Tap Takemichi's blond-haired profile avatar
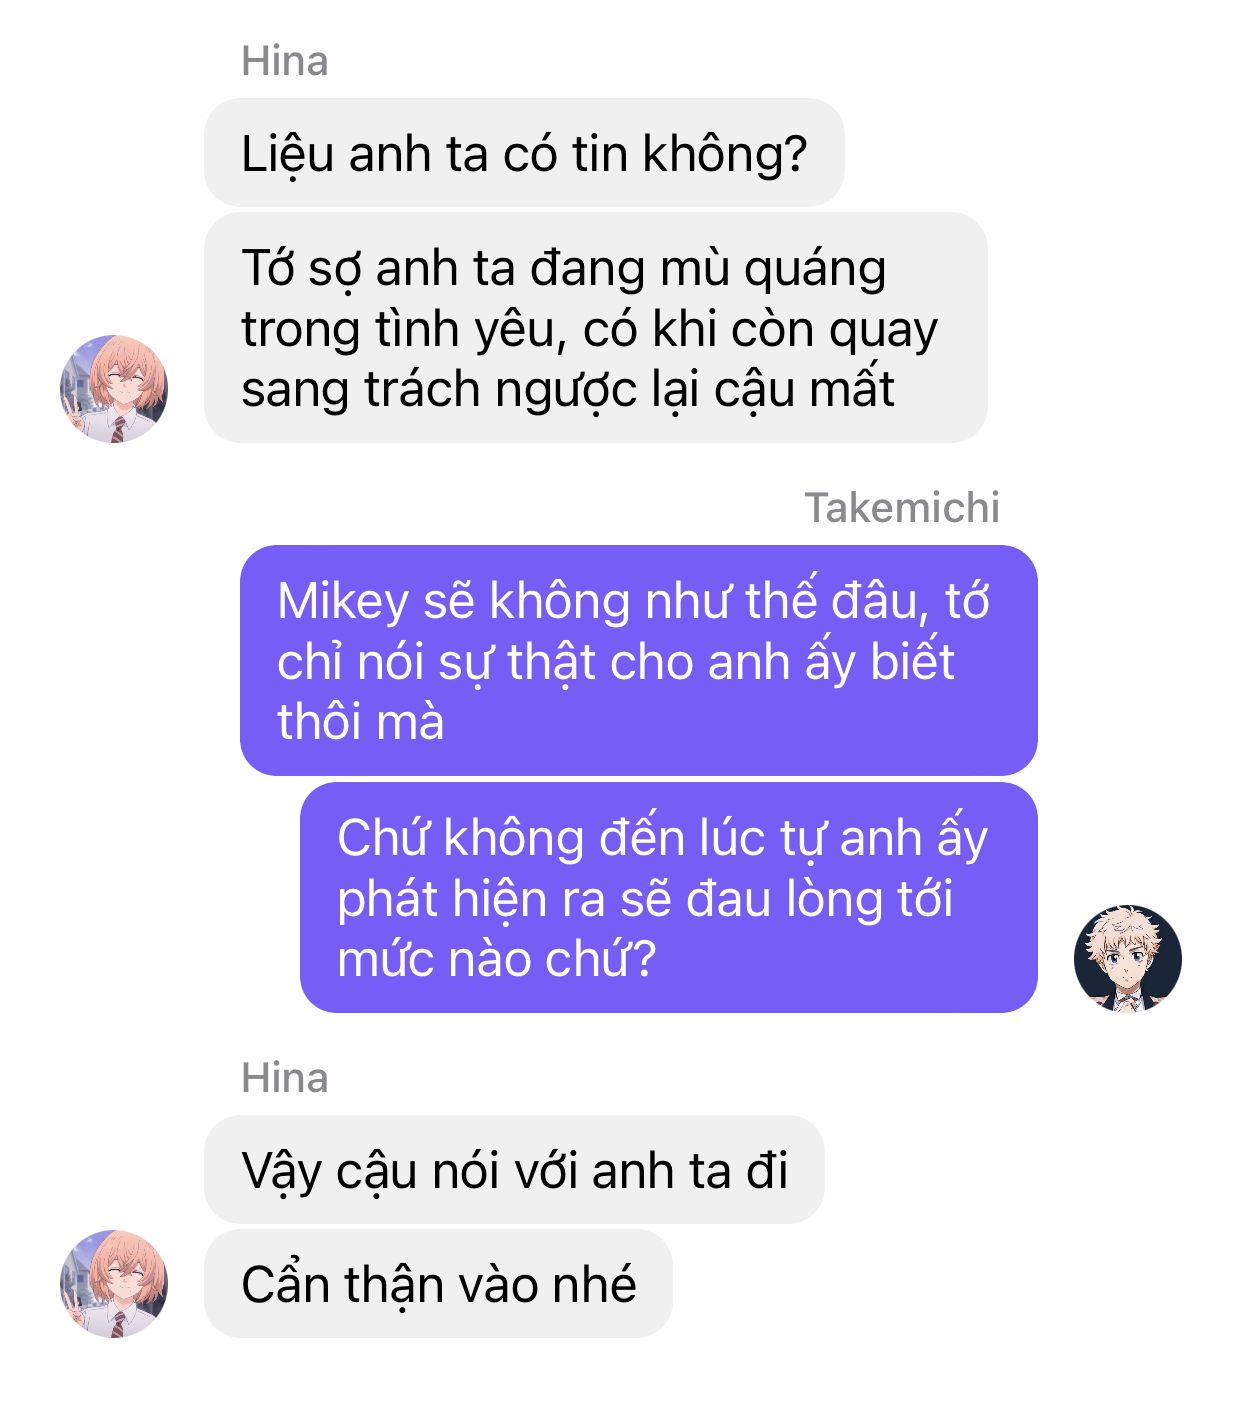This screenshot has height=1403, width=1242. 1128,959
